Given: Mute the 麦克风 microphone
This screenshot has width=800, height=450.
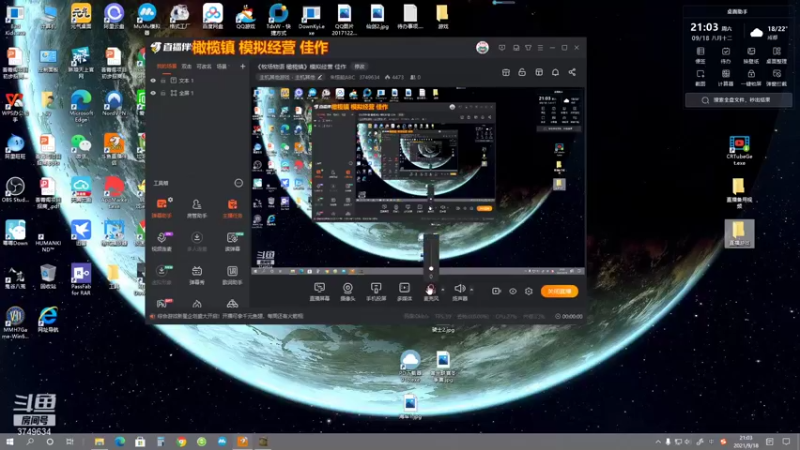Looking at the screenshot, I should pyautogui.click(x=431, y=291).
